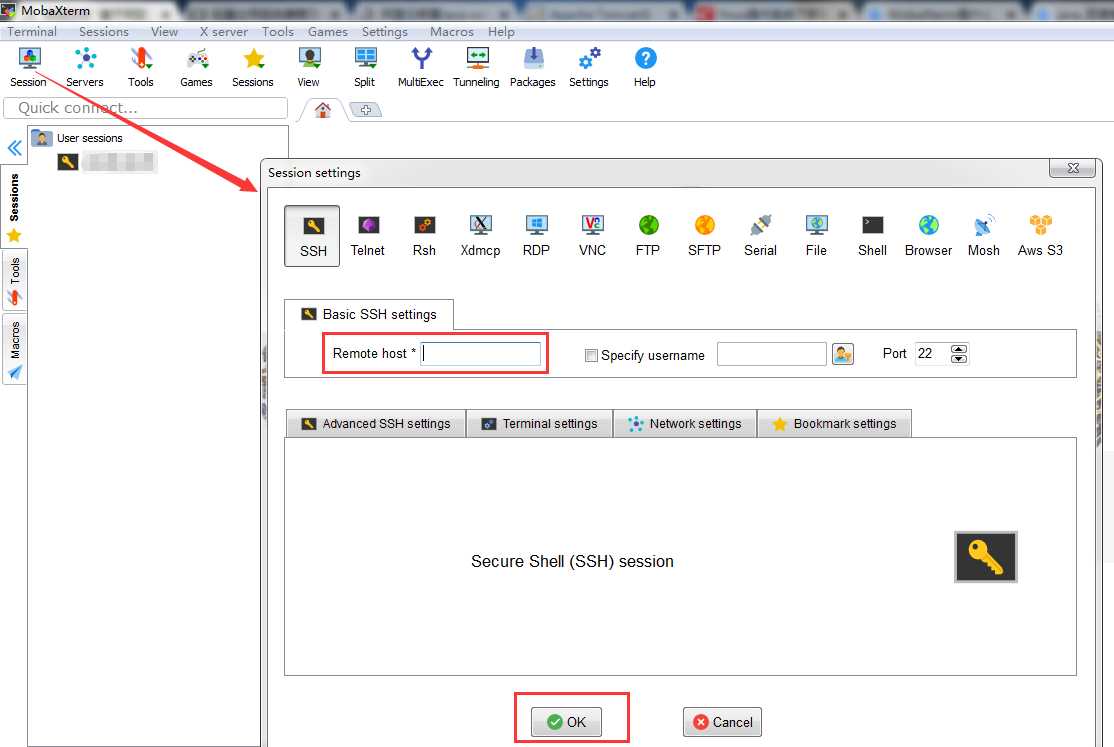Viewport: 1114px width, 747px height.
Task: Open the Basic SSH settings tab
Action: pyautogui.click(x=369, y=314)
